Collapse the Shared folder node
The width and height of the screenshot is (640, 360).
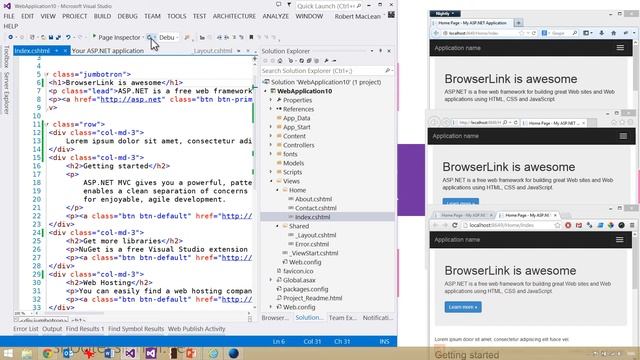coord(277,226)
